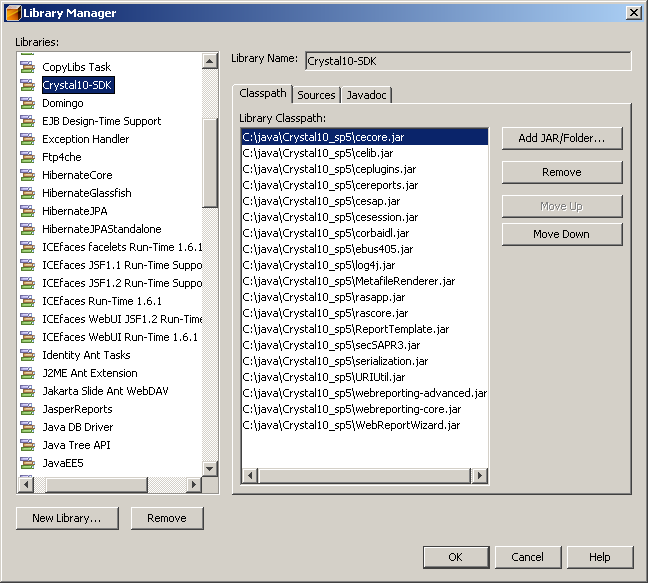
Task: Select webreporting-advanced.jar classpath entry
Action: 364,393
